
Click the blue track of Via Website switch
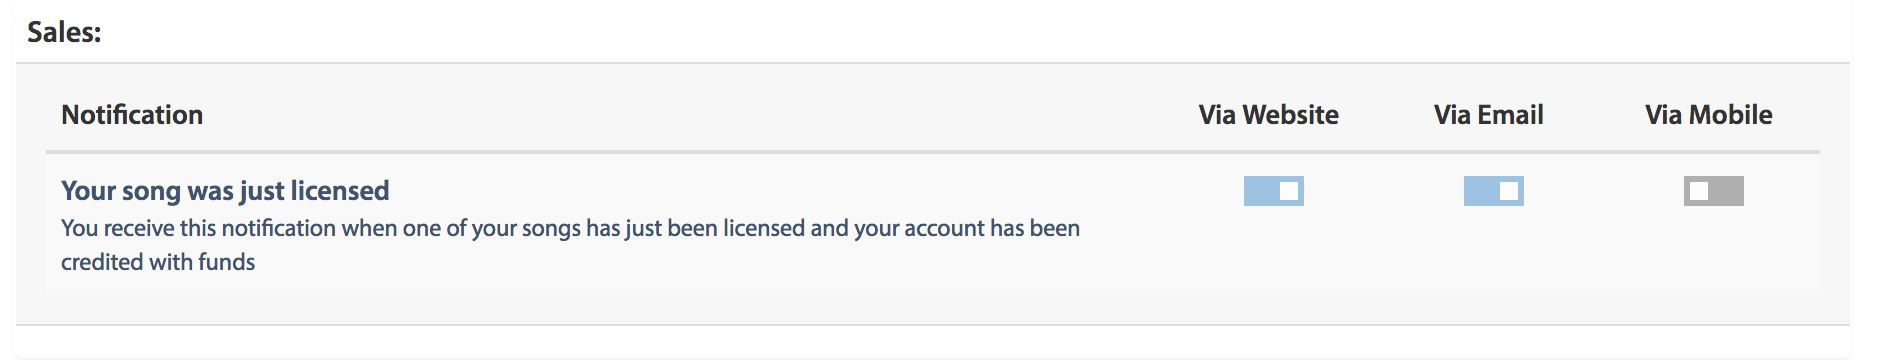pos(1260,191)
